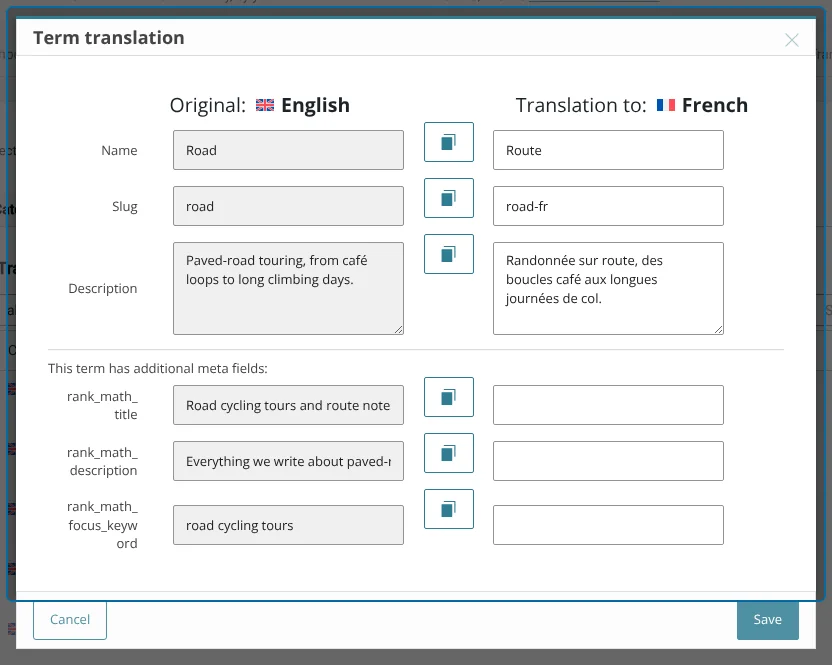Viewport: 832px width, 665px height.
Task: Click the 'Description' row label
Action: coord(102,288)
